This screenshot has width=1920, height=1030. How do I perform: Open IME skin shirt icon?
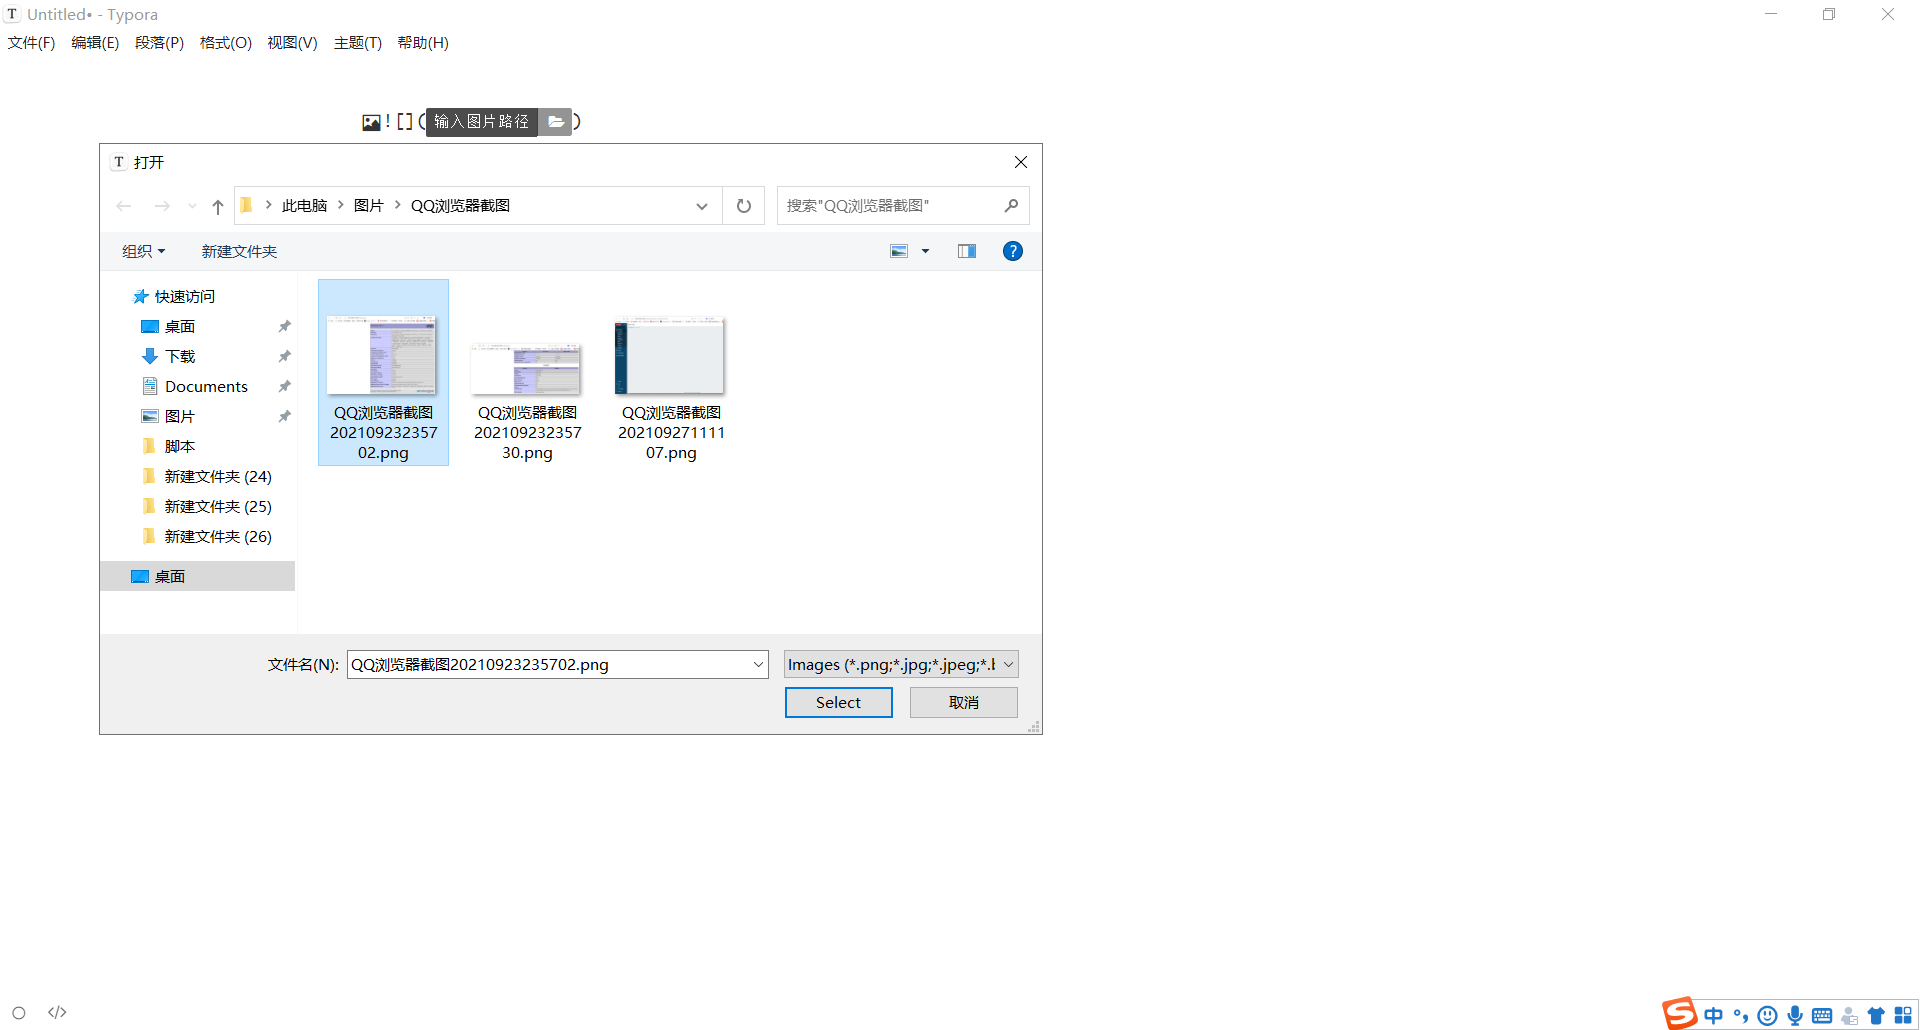(1876, 1016)
